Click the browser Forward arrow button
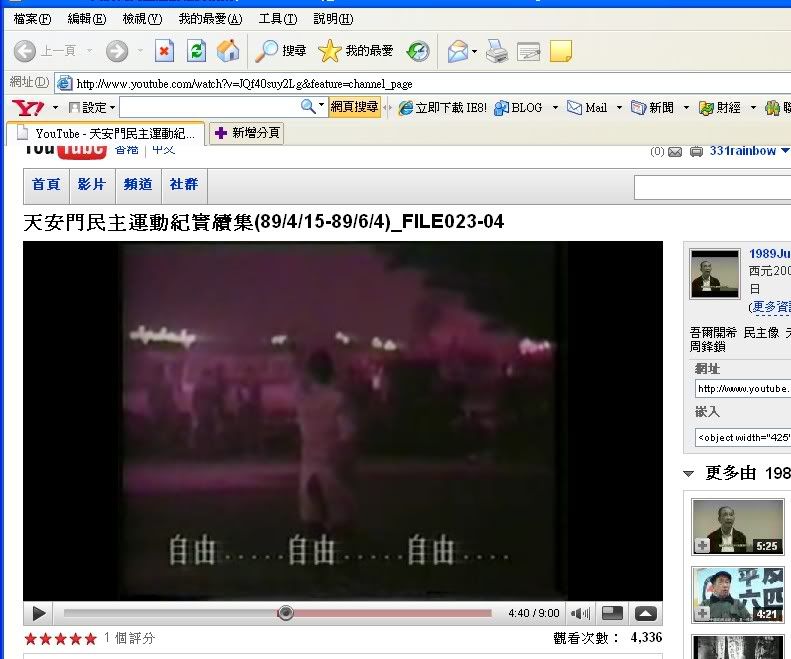Screen dimensions: 791x659 (x=117, y=51)
